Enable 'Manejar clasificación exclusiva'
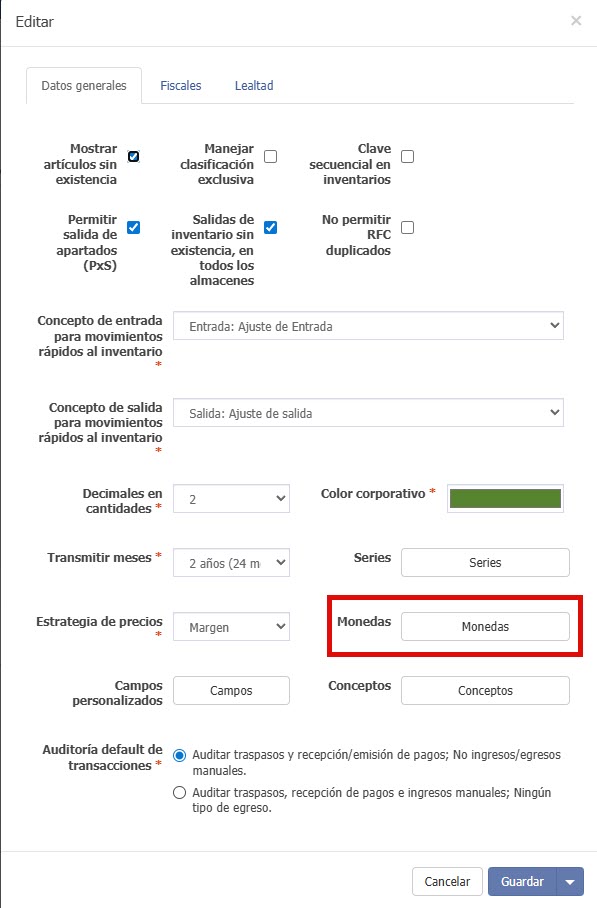Image resolution: width=597 pixels, height=908 pixels. click(270, 156)
